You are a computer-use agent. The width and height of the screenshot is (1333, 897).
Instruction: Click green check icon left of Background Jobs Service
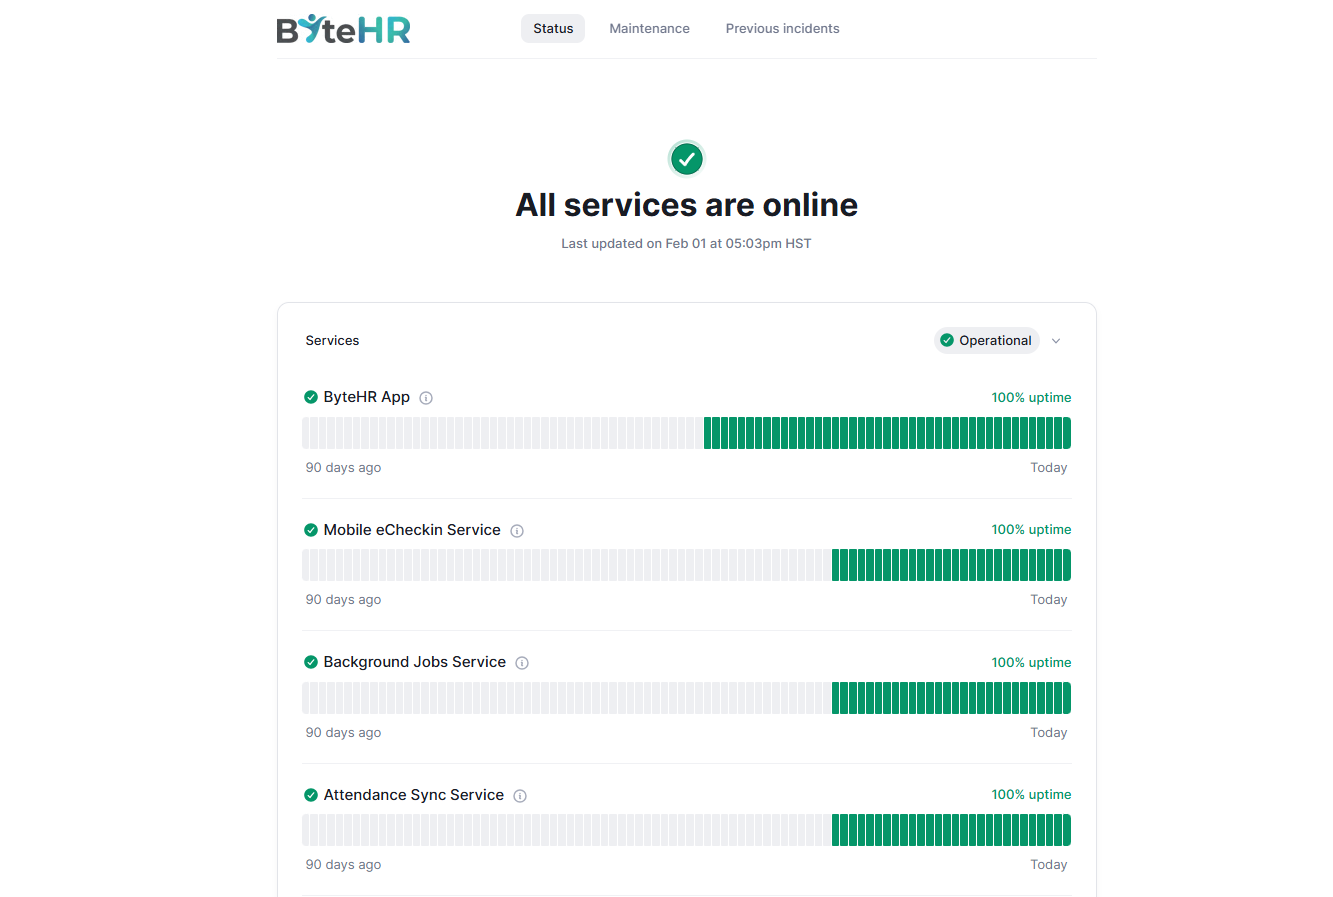click(x=311, y=662)
